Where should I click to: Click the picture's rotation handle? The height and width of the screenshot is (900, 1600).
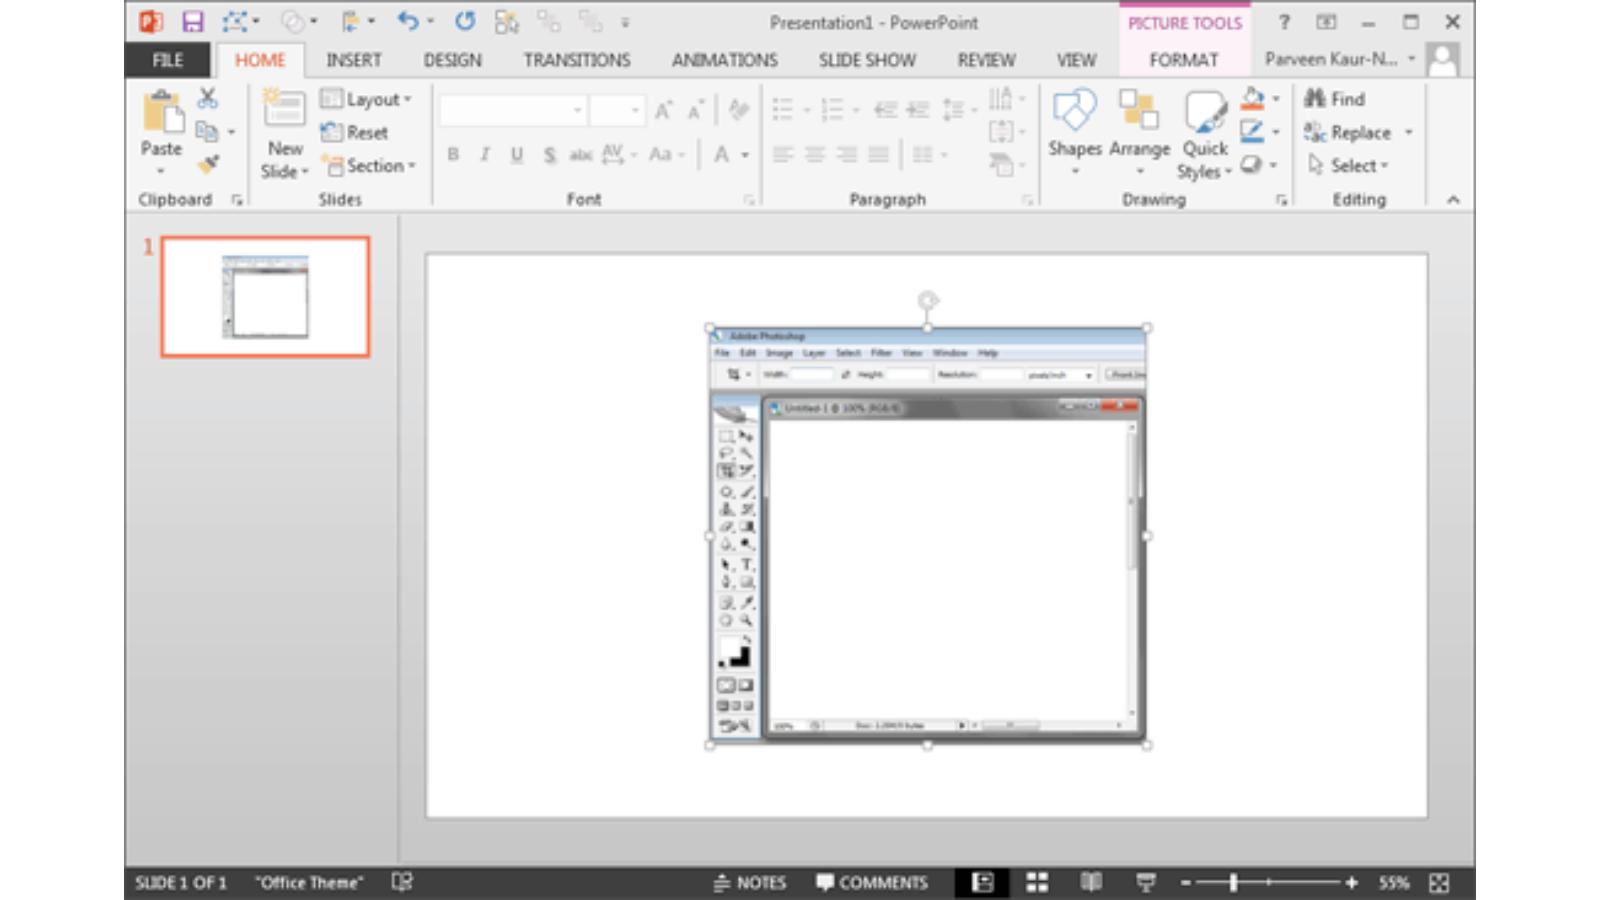click(x=928, y=300)
